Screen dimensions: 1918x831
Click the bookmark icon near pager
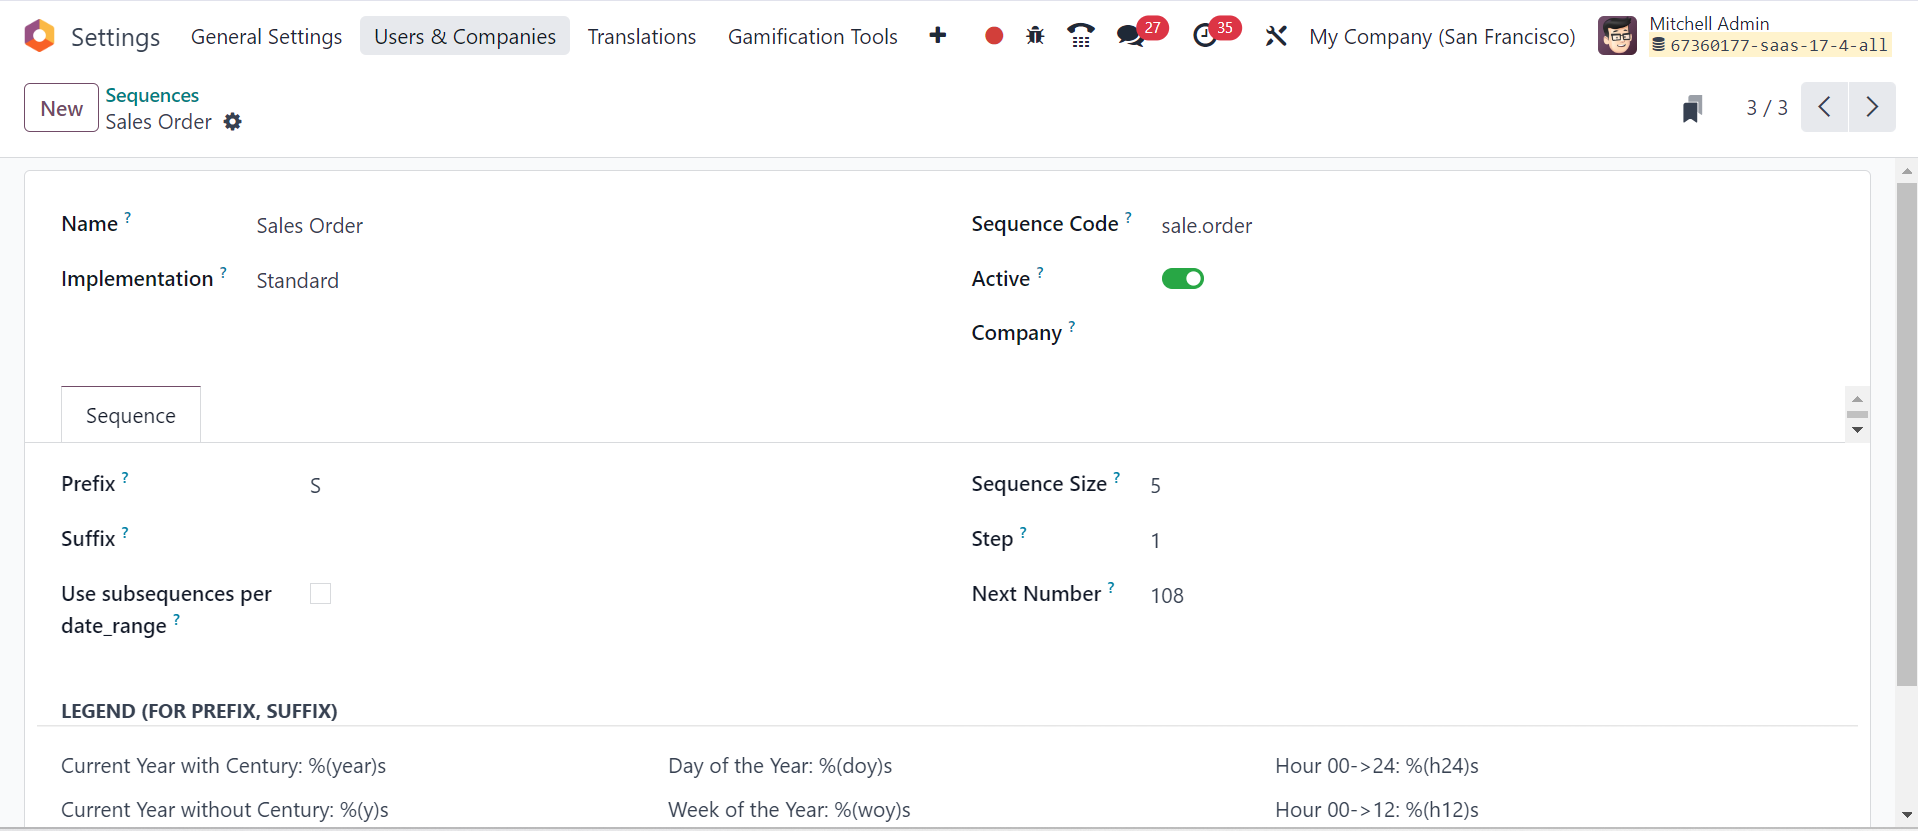(x=1692, y=108)
